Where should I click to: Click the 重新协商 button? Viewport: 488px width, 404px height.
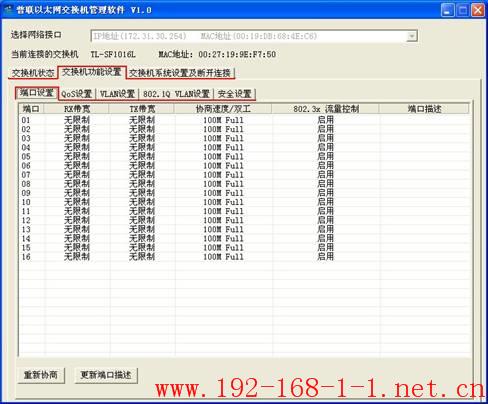[x=41, y=375]
